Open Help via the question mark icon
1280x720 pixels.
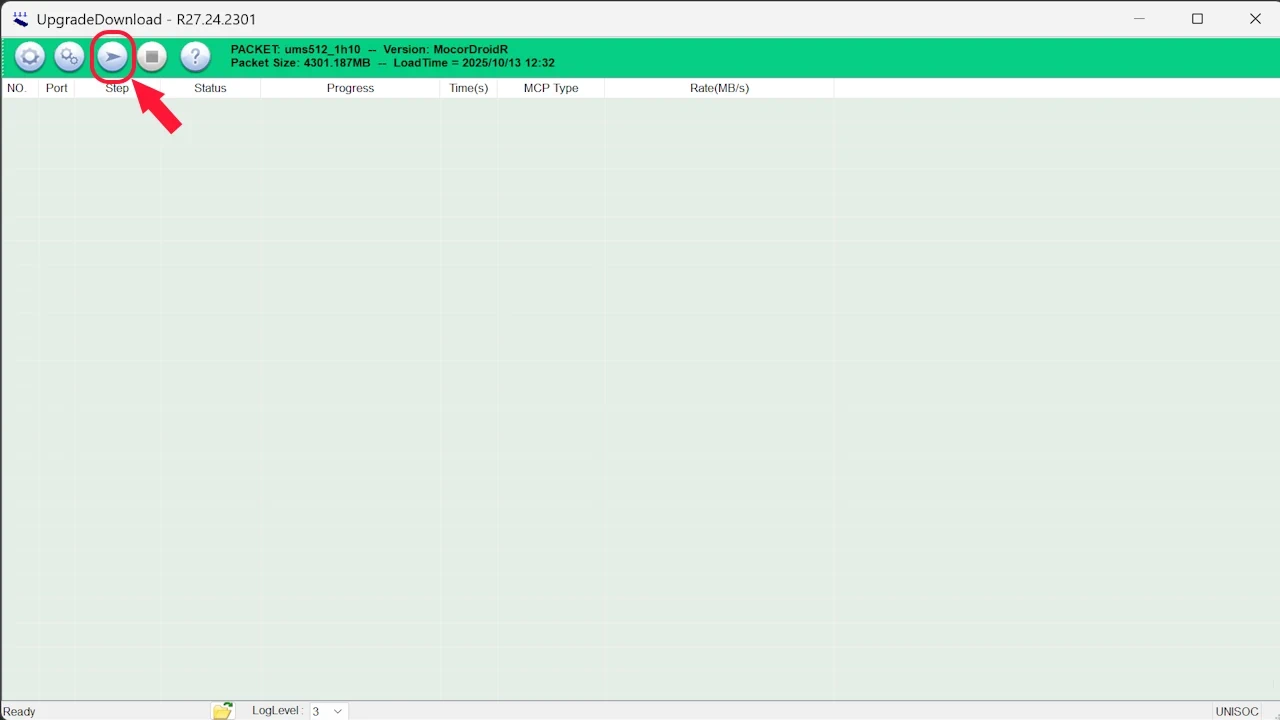click(195, 57)
